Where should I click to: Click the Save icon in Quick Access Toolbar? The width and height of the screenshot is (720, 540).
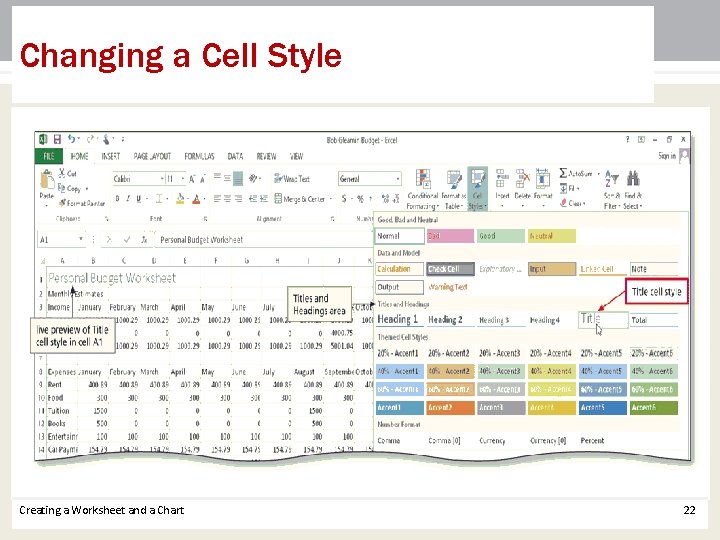pyautogui.click(x=57, y=139)
